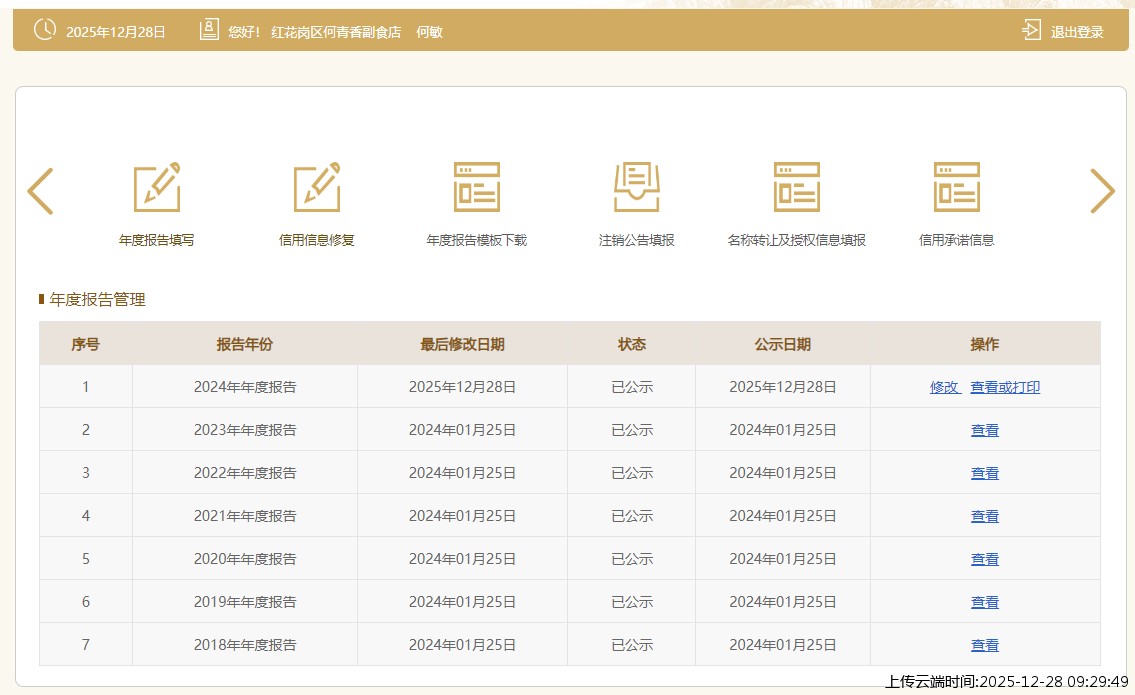Viewport: 1135px width, 695px height.
Task: Select the 名称转让及授权信息填报 icon
Action: pyautogui.click(x=797, y=187)
